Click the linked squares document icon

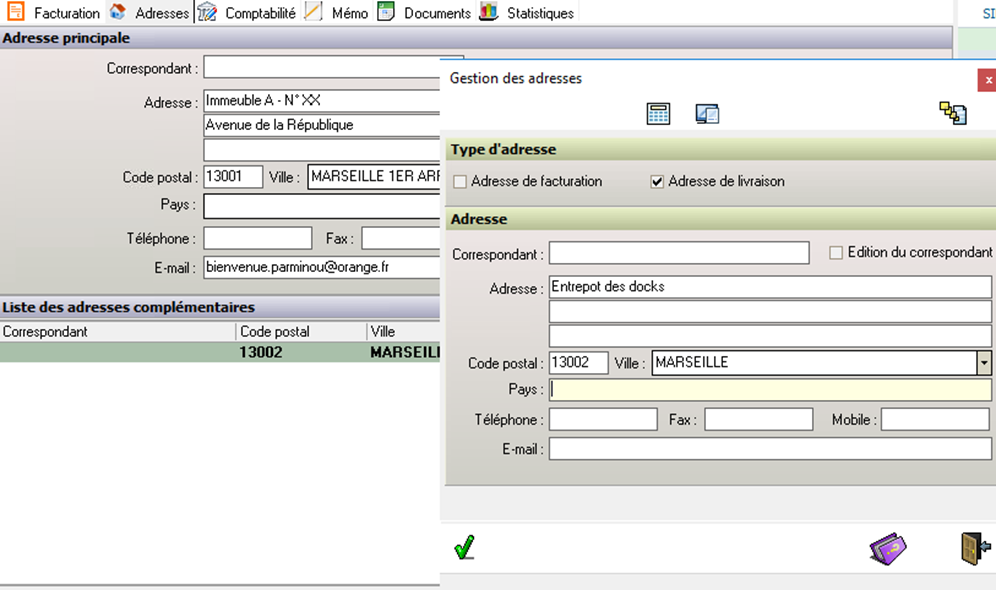(953, 113)
